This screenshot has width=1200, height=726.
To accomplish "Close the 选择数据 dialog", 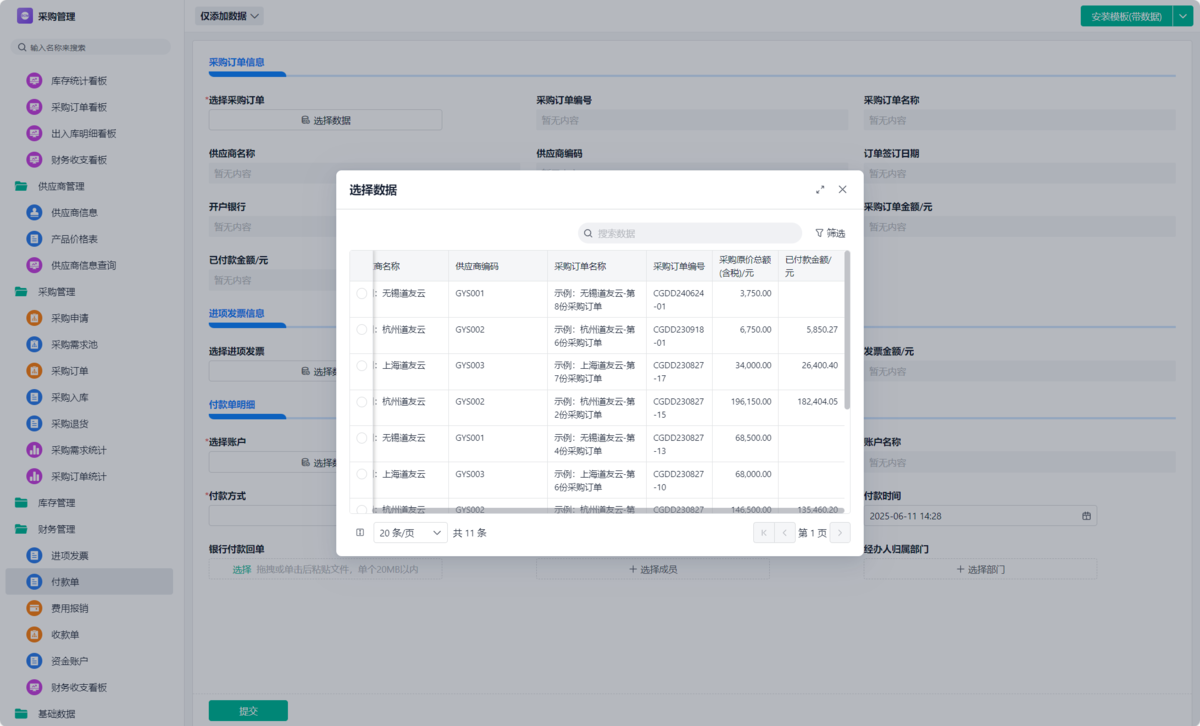I will pos(842,189).
